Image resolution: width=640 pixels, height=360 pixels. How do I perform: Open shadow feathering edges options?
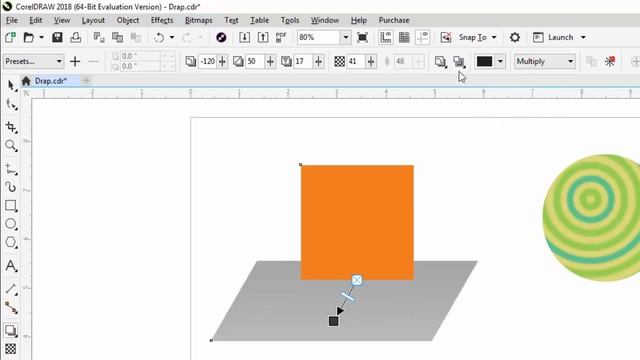point(459,61)
